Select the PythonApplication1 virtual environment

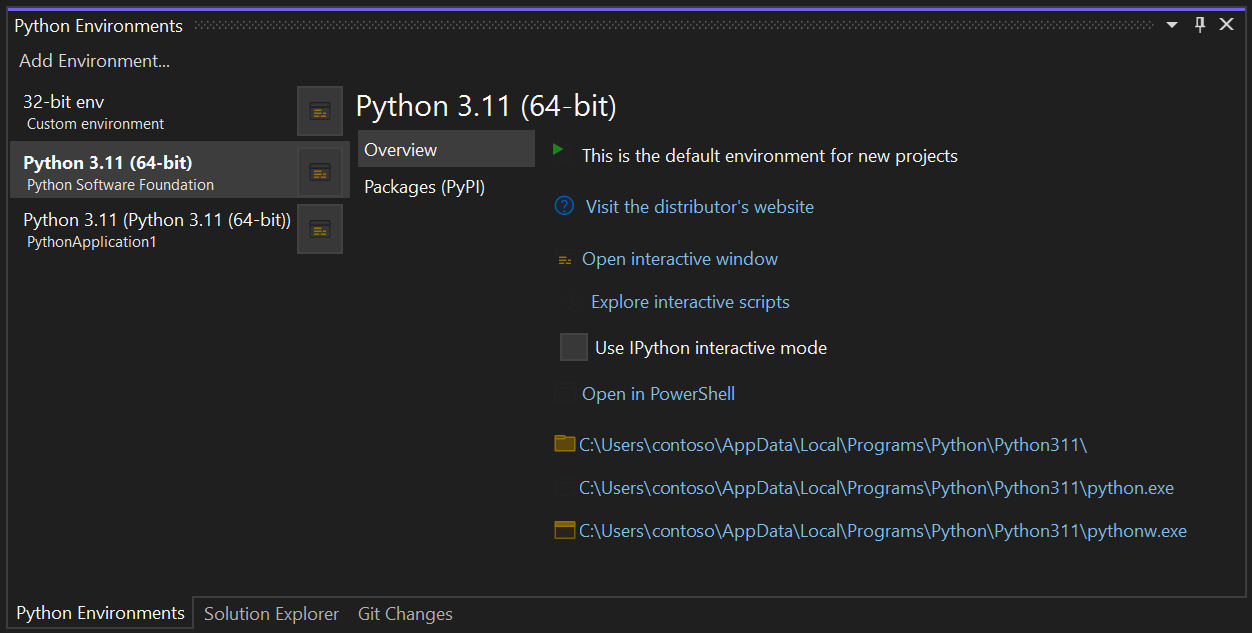click(x=153, y=229)
